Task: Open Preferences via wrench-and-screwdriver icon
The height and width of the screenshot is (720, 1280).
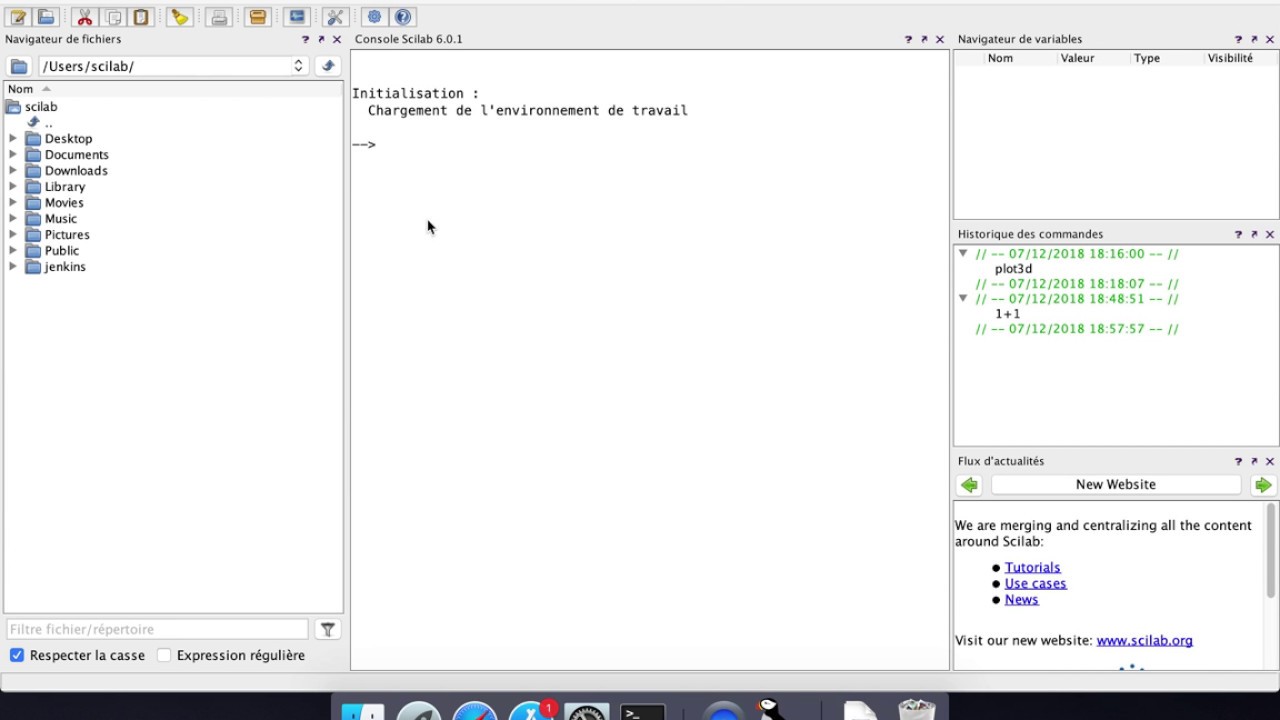Action: point(335,17)
